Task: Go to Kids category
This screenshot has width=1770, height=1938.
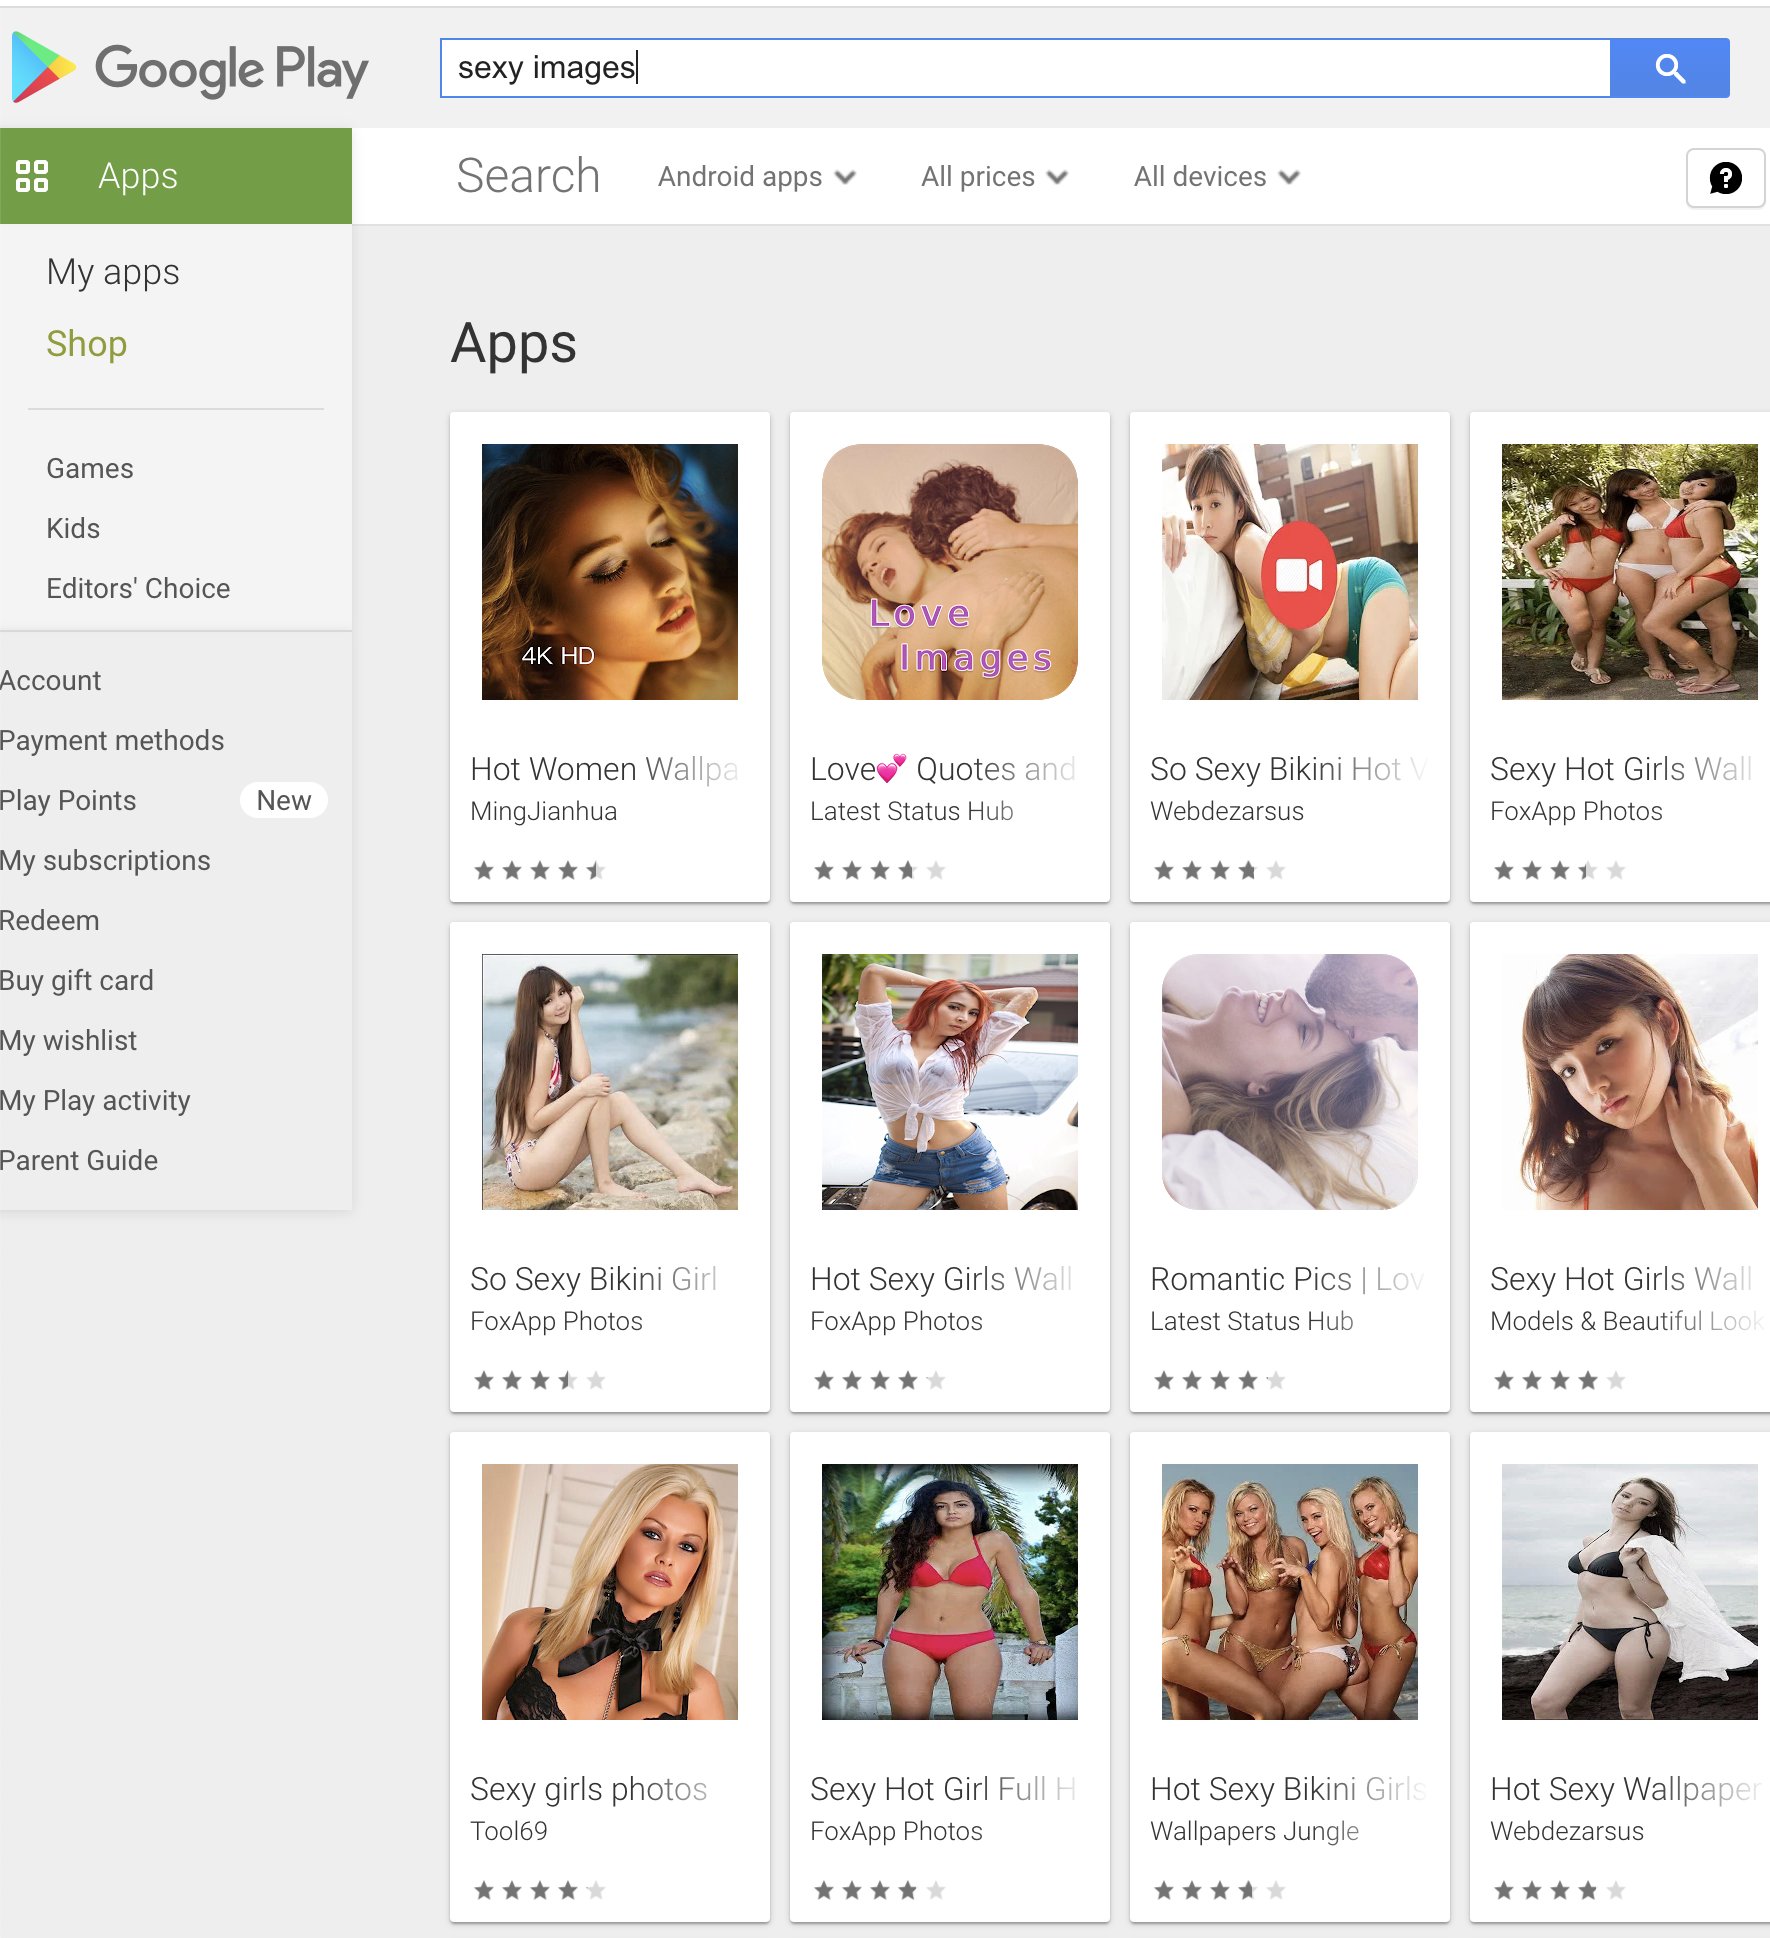Action: pyautogui.click(x=73, y=528)
